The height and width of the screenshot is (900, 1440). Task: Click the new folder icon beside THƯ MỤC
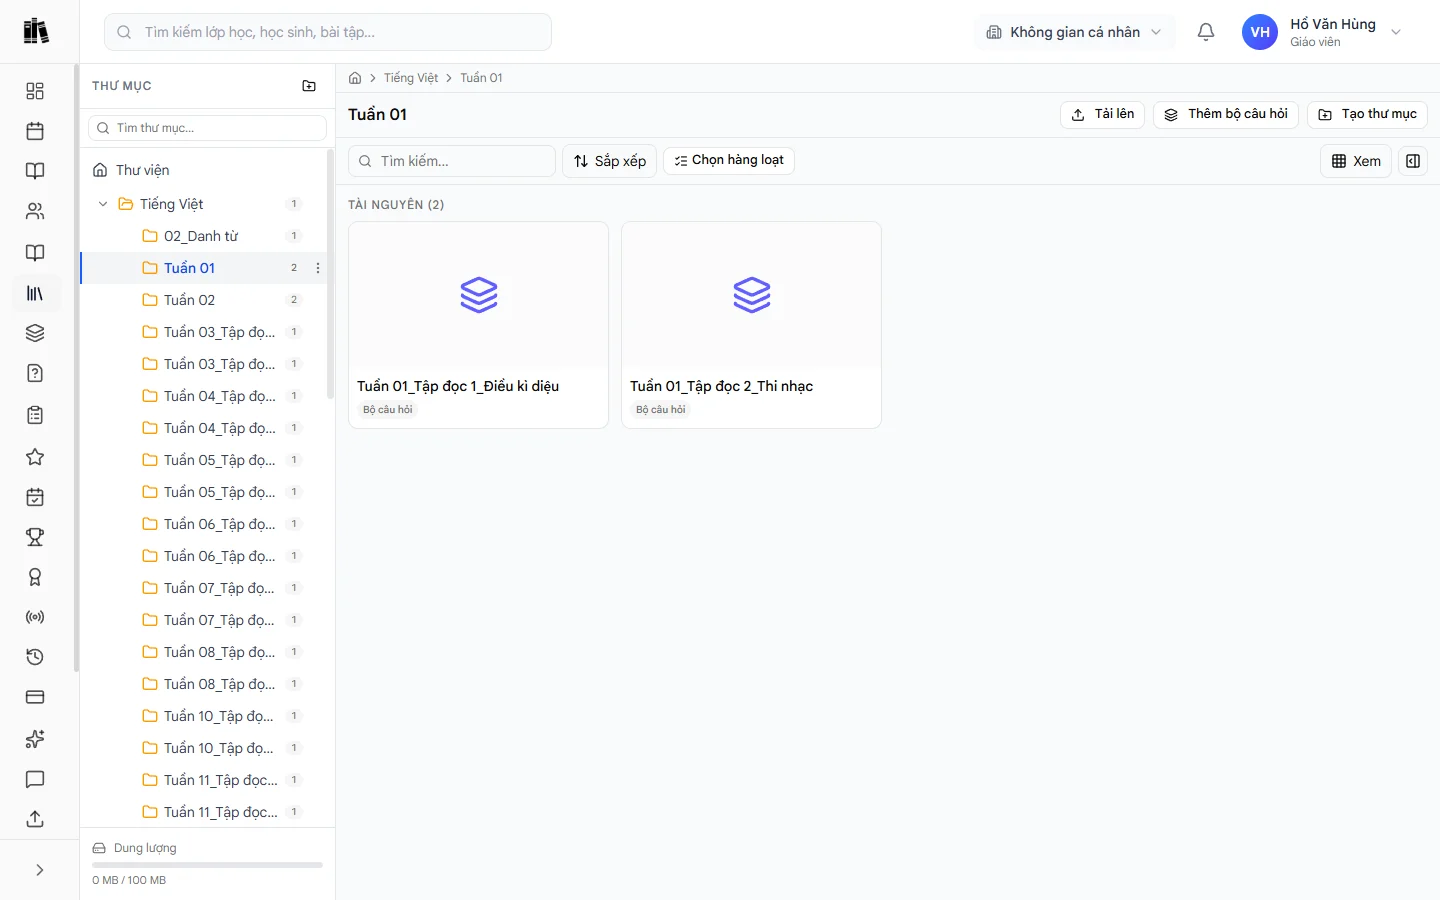click(x=309, y=86)
